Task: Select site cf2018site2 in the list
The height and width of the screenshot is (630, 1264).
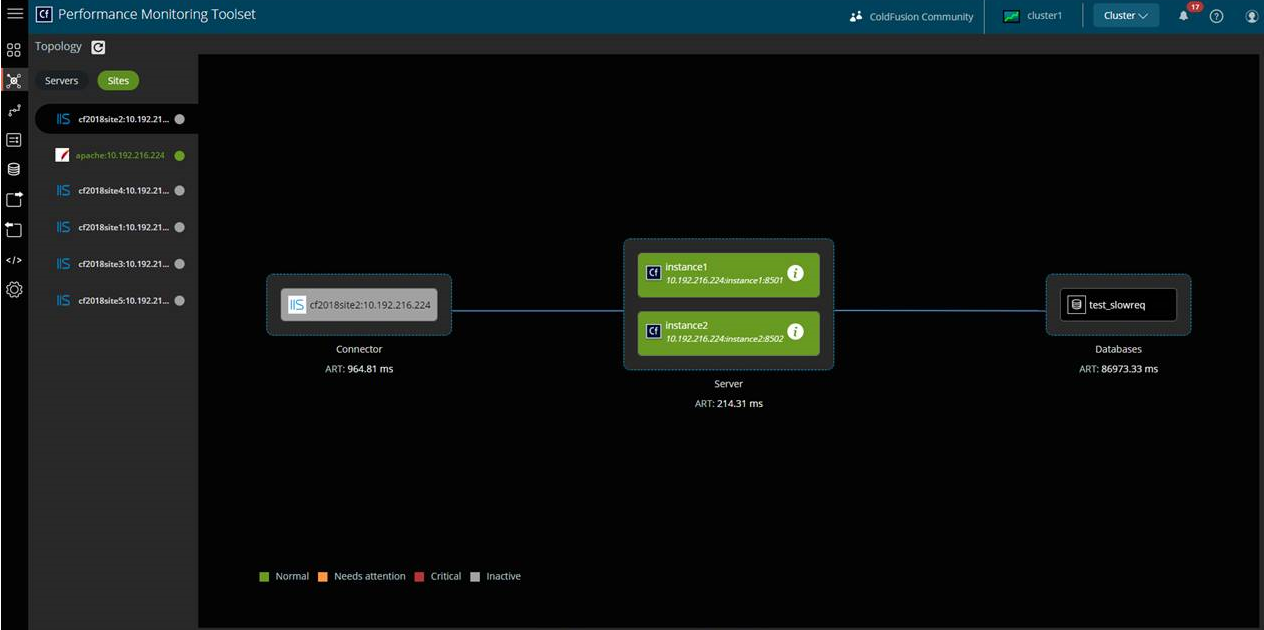Action: coord(117,119)
